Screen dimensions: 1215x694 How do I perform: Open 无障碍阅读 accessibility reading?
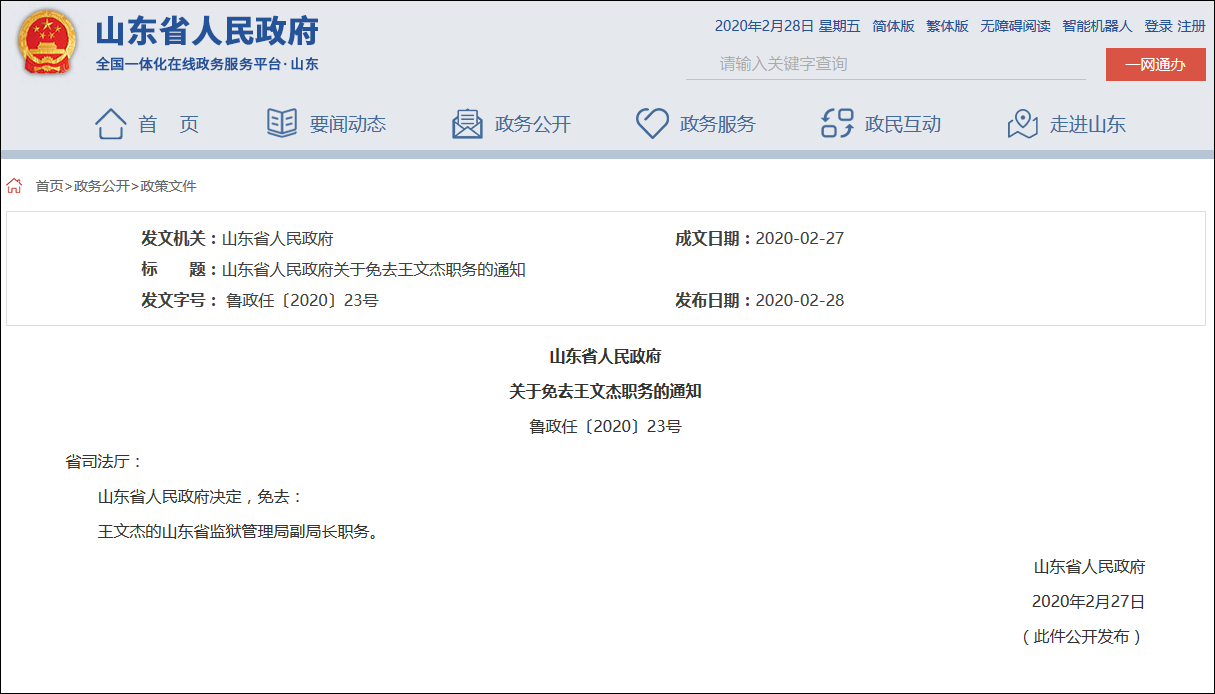click(1015, 26)
